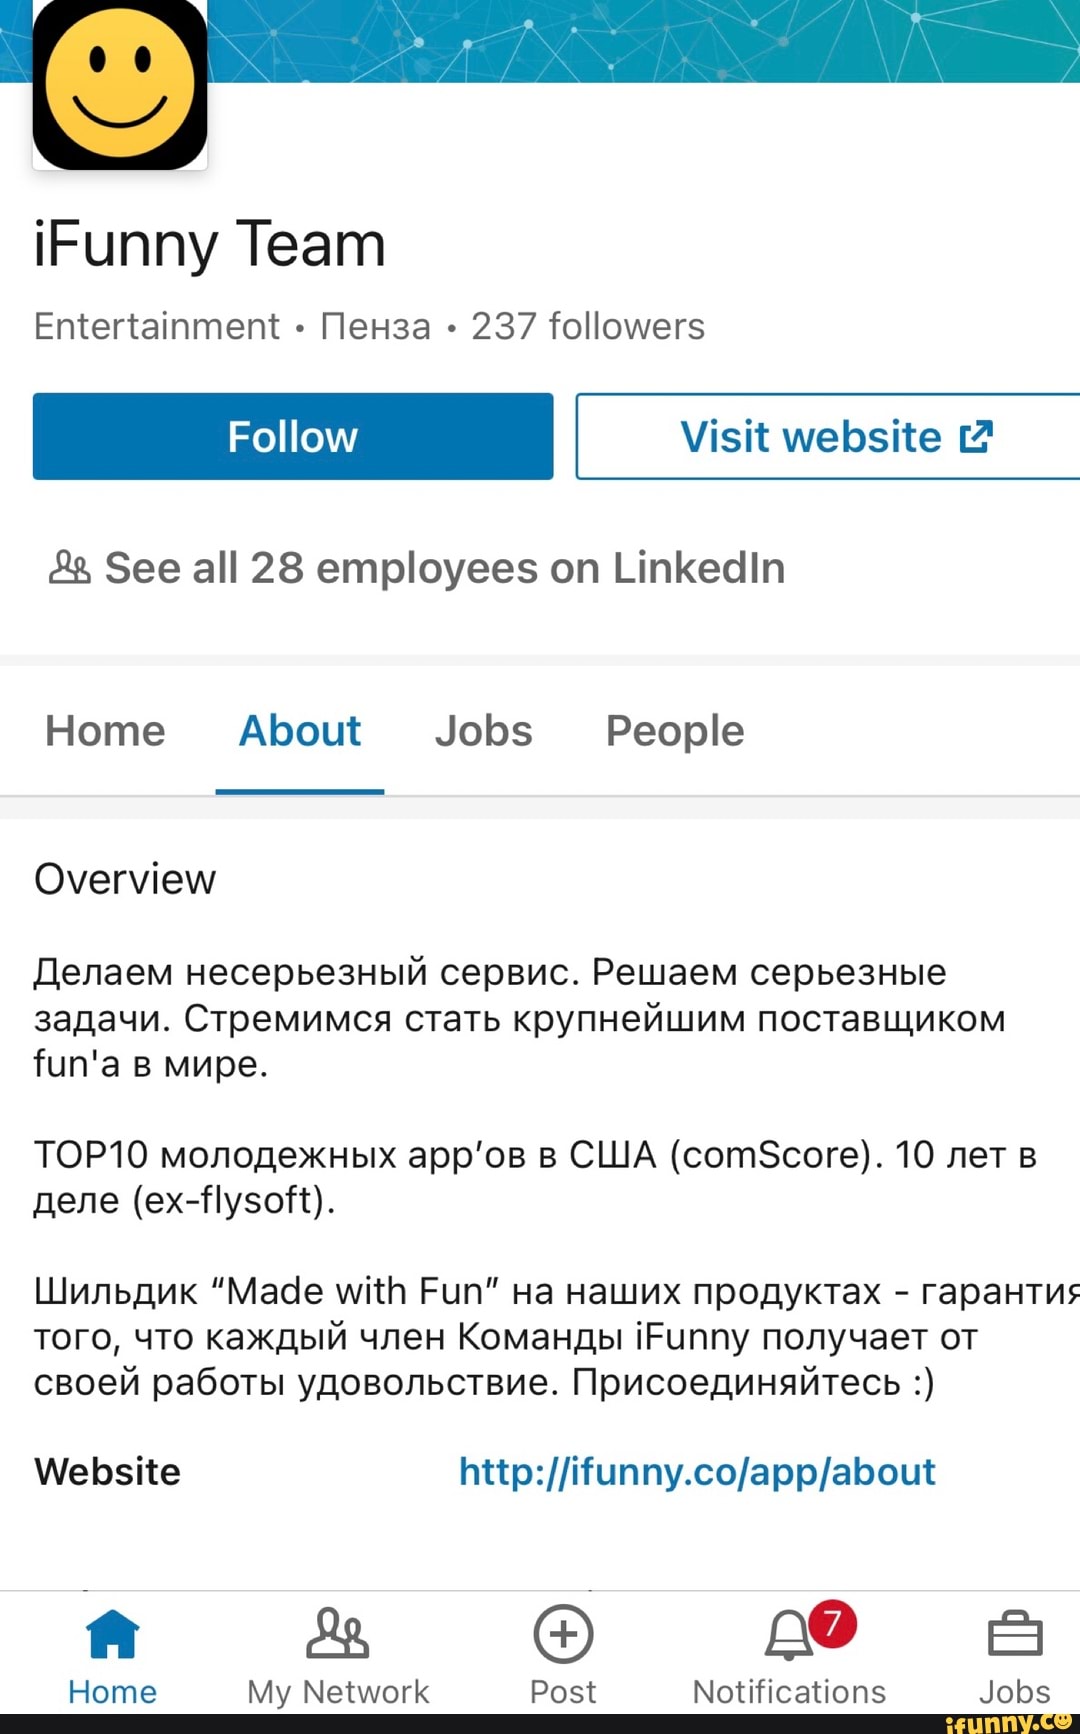This screenshot has height=1734, width=1080.
Task: Select the About tab
Action: click(x=300, y=731)
